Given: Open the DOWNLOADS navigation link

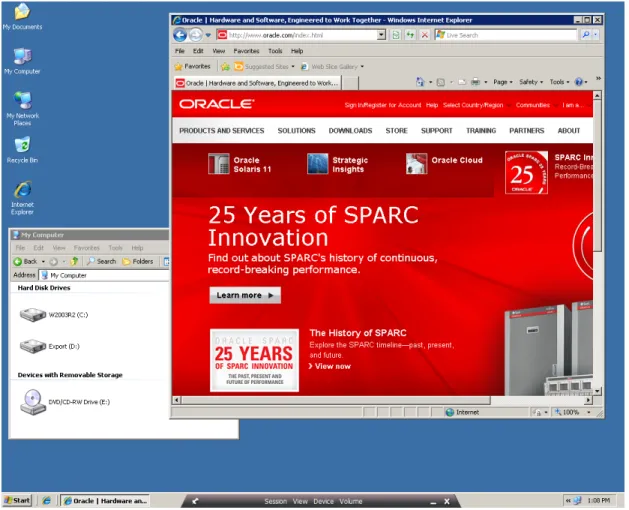Looking at the screenshot, I should tap(350, 131).
